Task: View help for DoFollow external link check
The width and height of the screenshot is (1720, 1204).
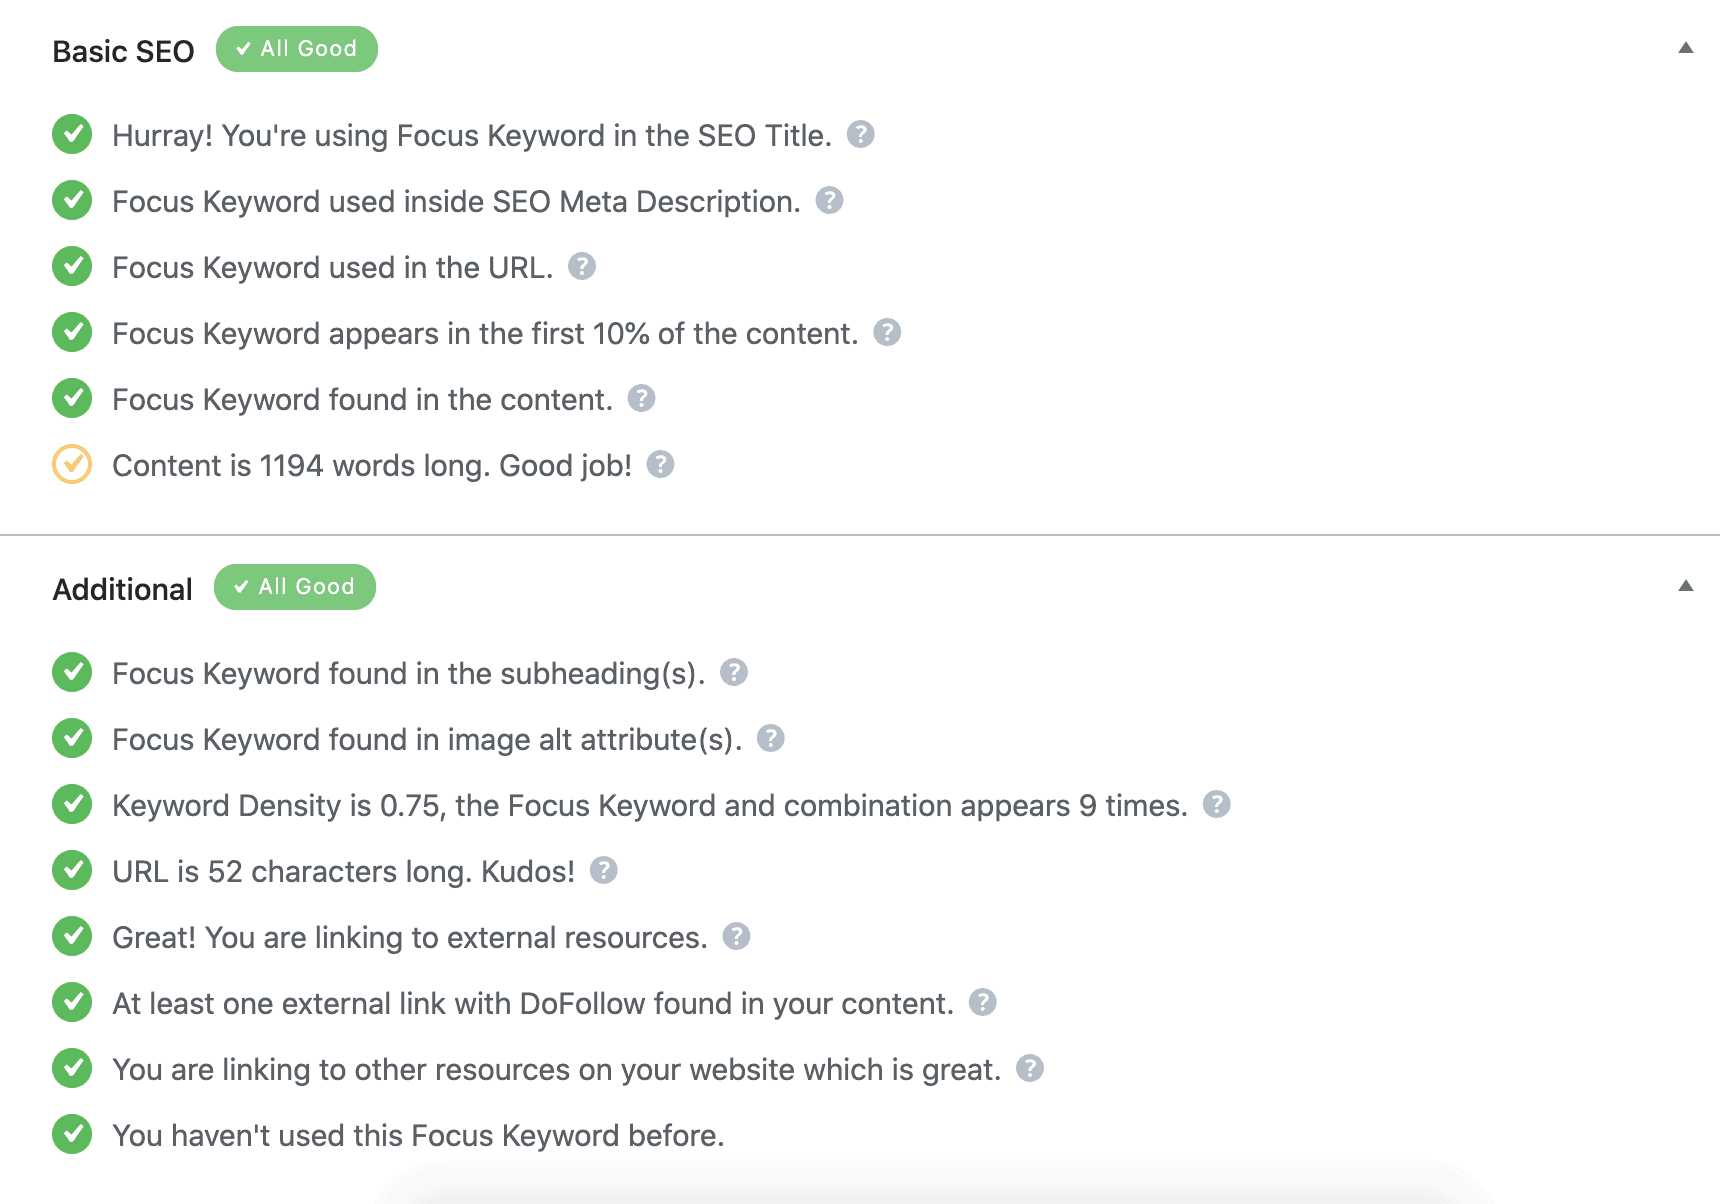Action: (x=981, y=1003)
